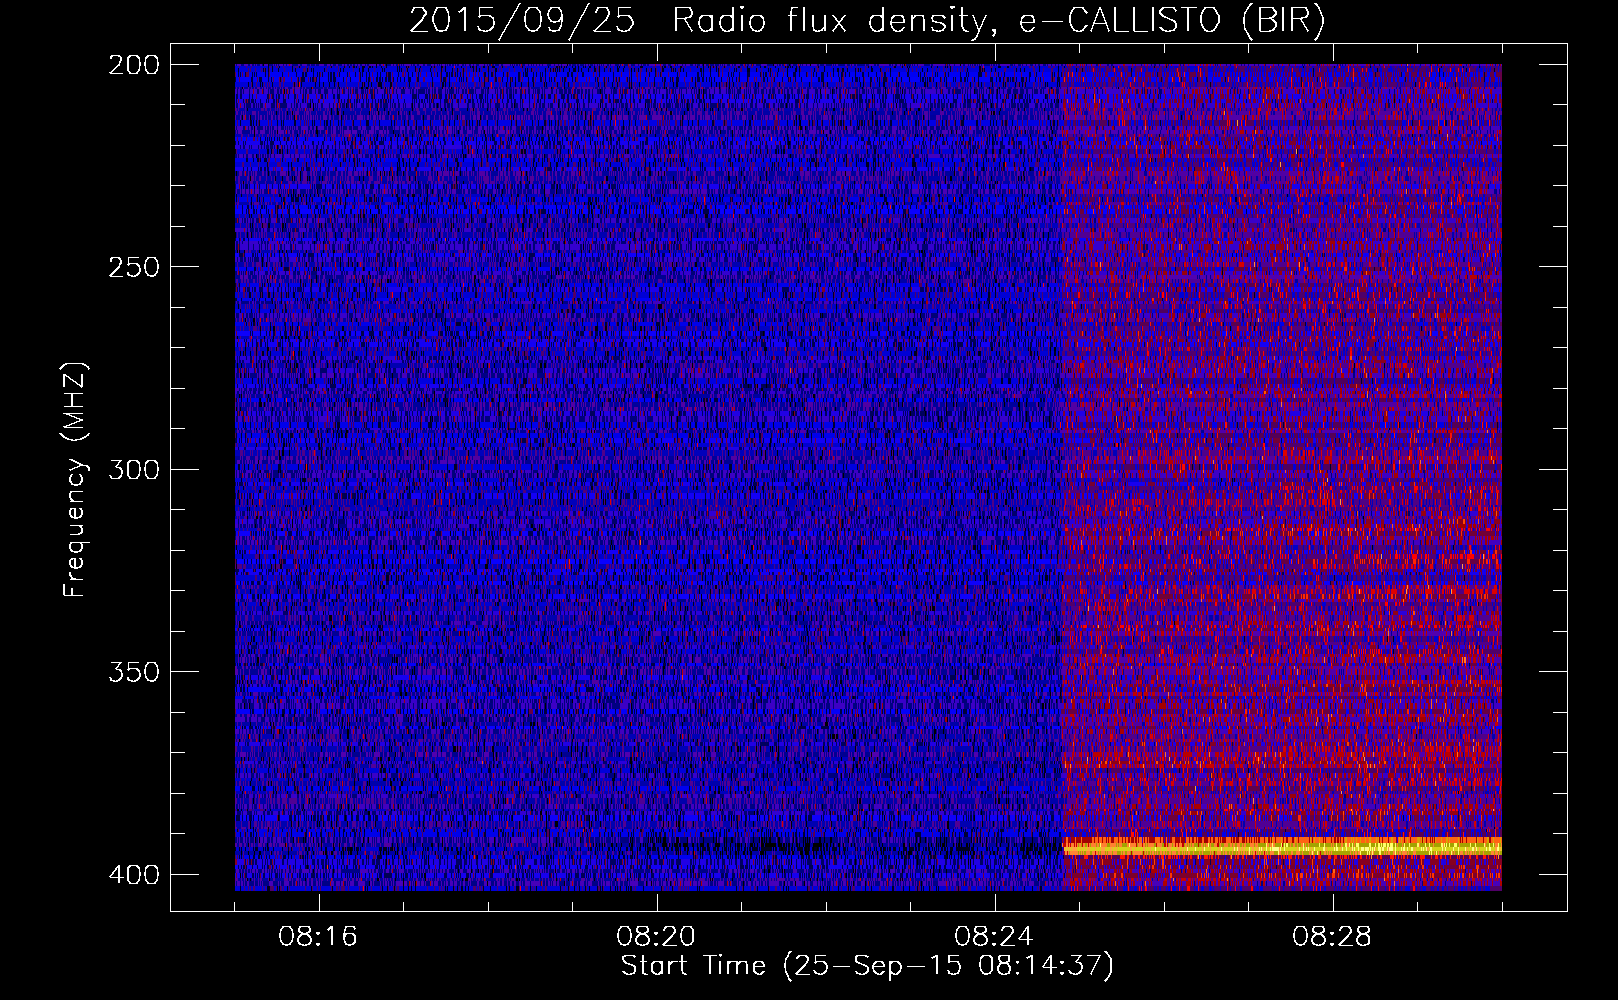Click the plot title '2015/09/25 Radio flux density, e-CALLISTO (BIR)'

867,21
